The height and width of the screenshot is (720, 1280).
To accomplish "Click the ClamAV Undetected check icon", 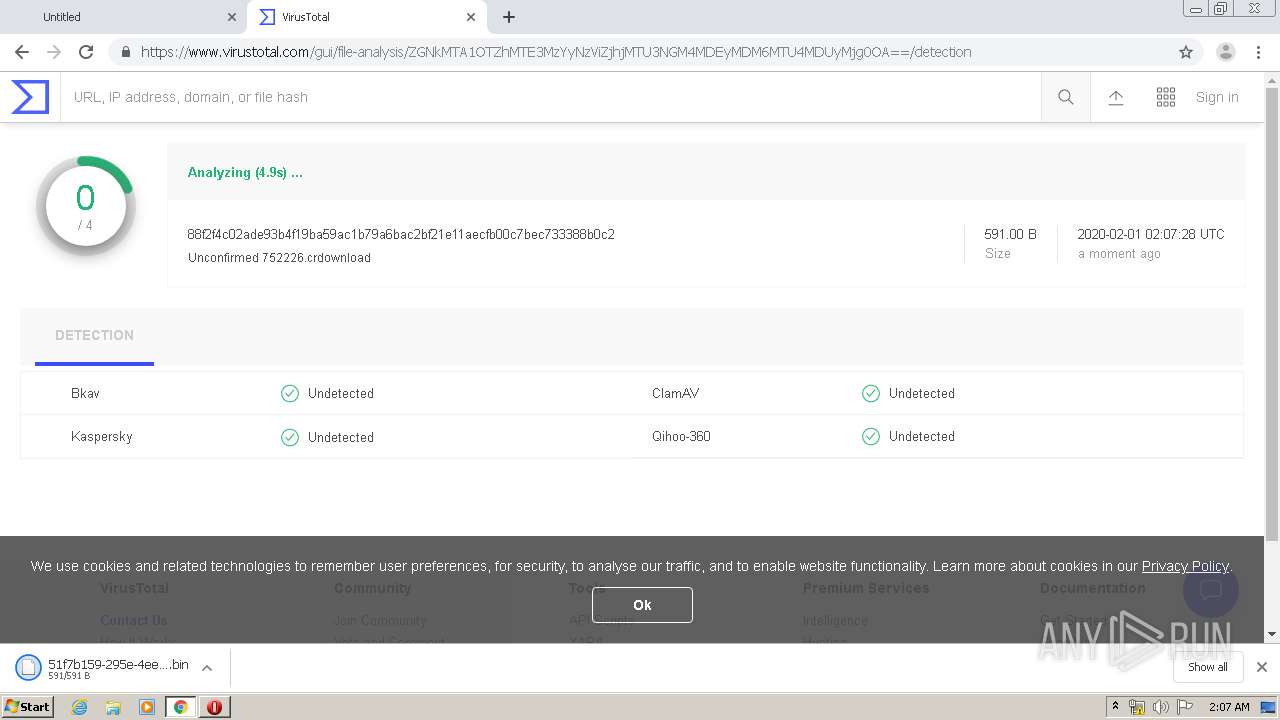I will (871, 393).
